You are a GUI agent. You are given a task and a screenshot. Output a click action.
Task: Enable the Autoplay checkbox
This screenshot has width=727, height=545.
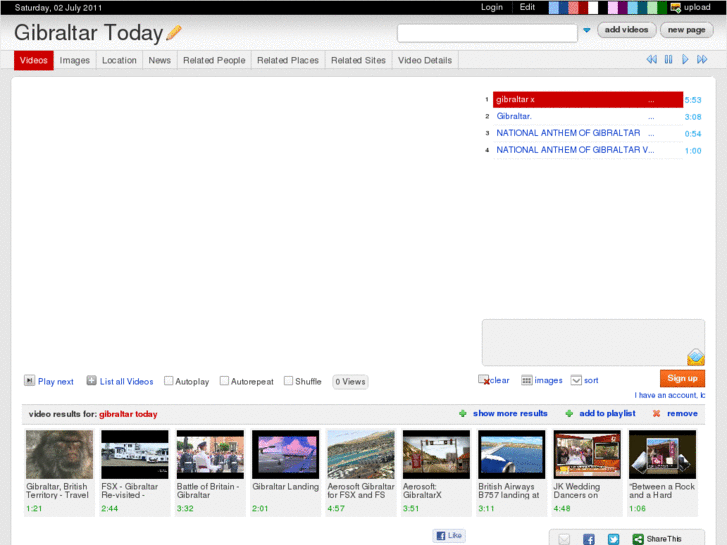click(x=169, y=380)
